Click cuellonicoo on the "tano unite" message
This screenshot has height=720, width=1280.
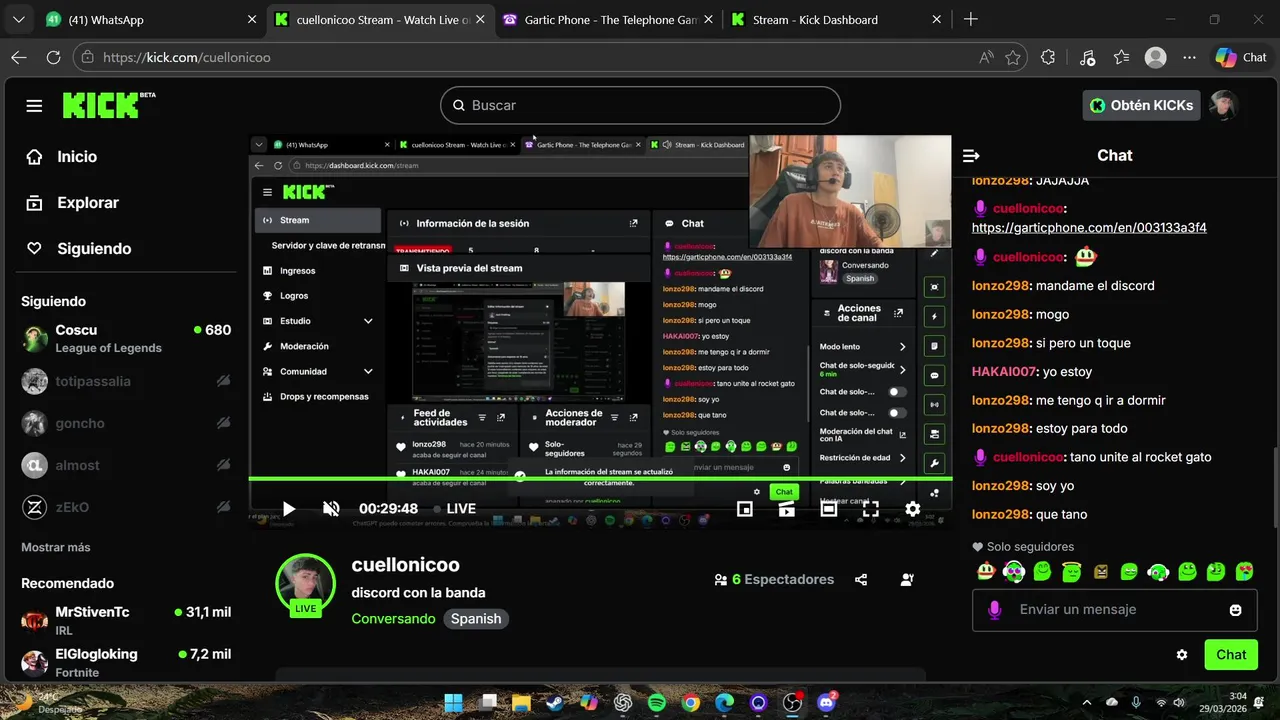(1028, 457)
